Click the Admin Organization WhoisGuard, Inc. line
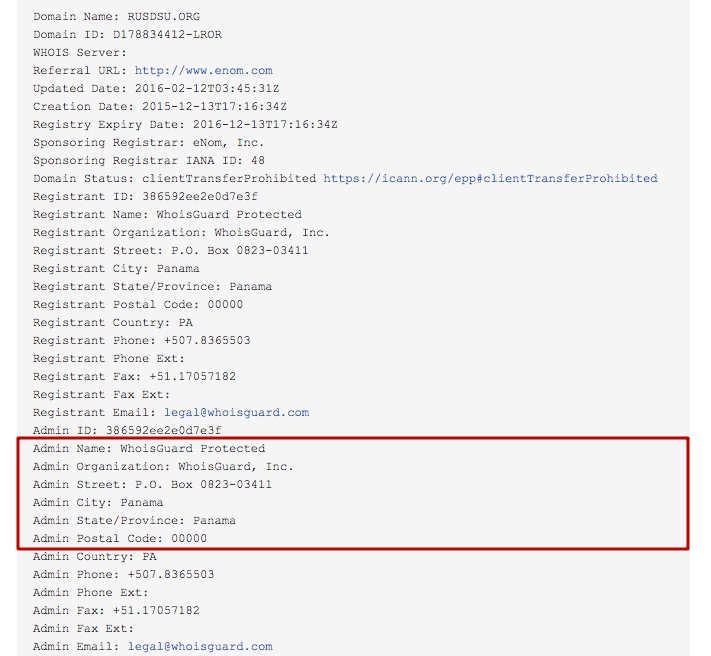This screenshot has width=711, height=656. [x=163, y=466]
